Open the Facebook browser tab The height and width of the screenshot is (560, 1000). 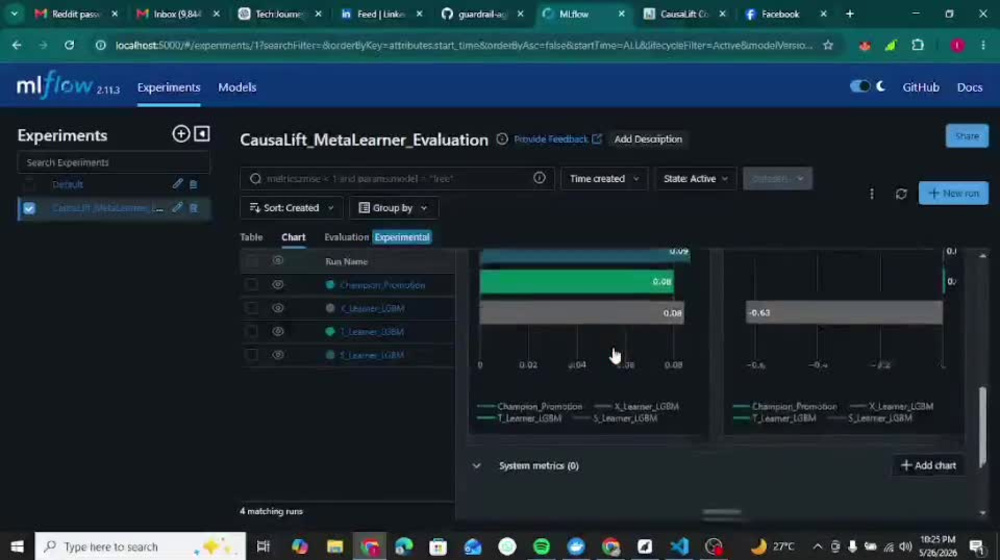785,13
